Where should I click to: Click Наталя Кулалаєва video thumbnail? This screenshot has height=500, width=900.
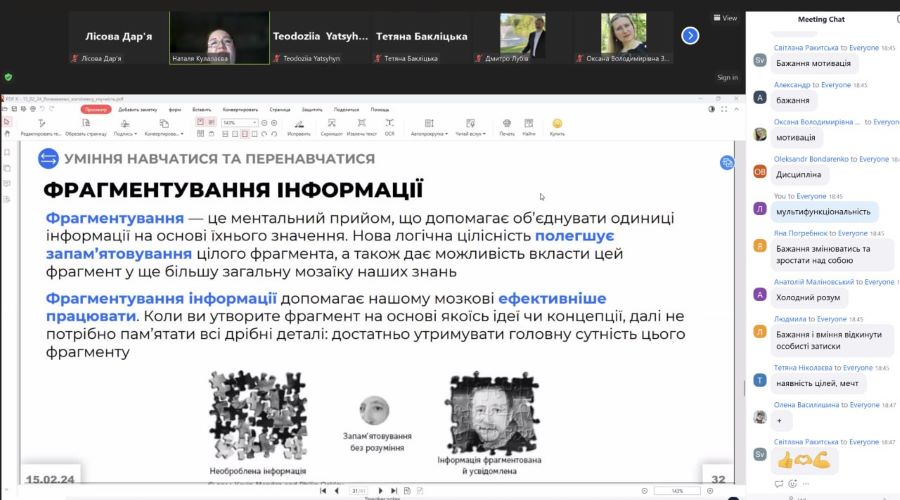click(219, 37)
